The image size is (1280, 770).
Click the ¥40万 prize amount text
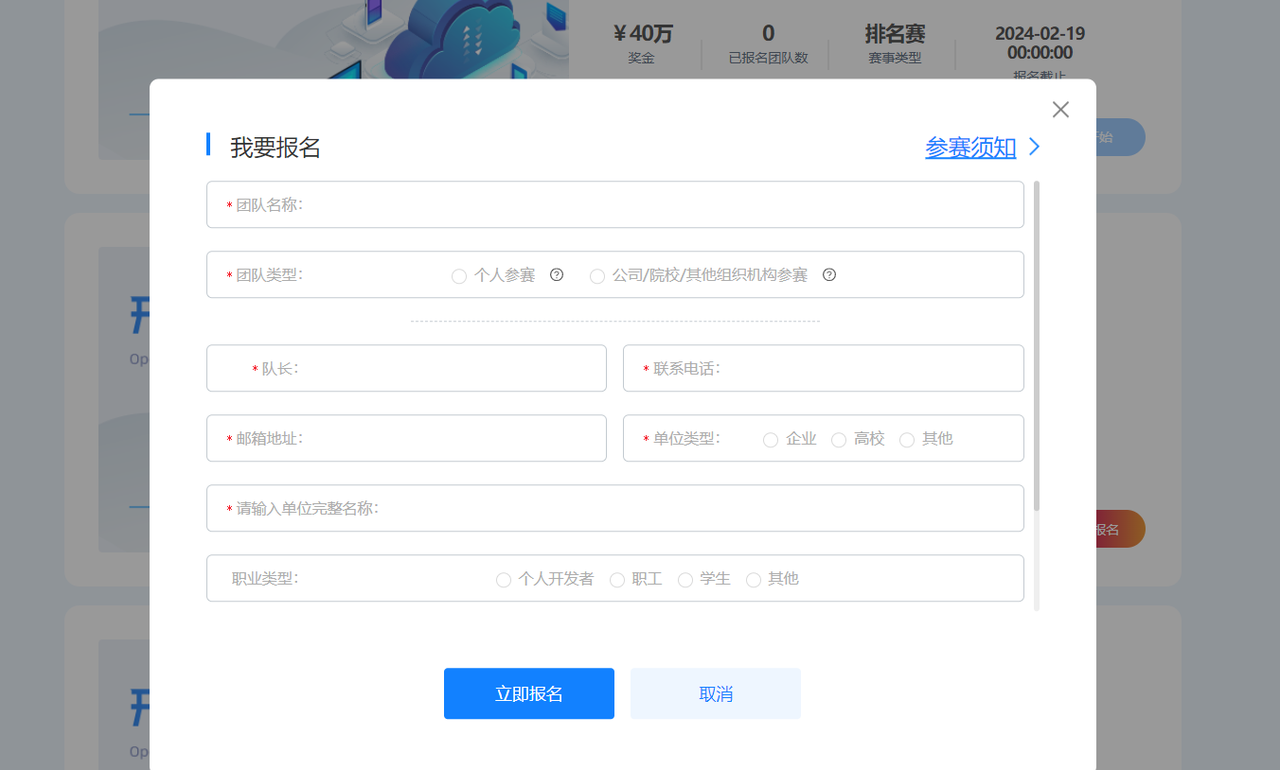(642, 34)
